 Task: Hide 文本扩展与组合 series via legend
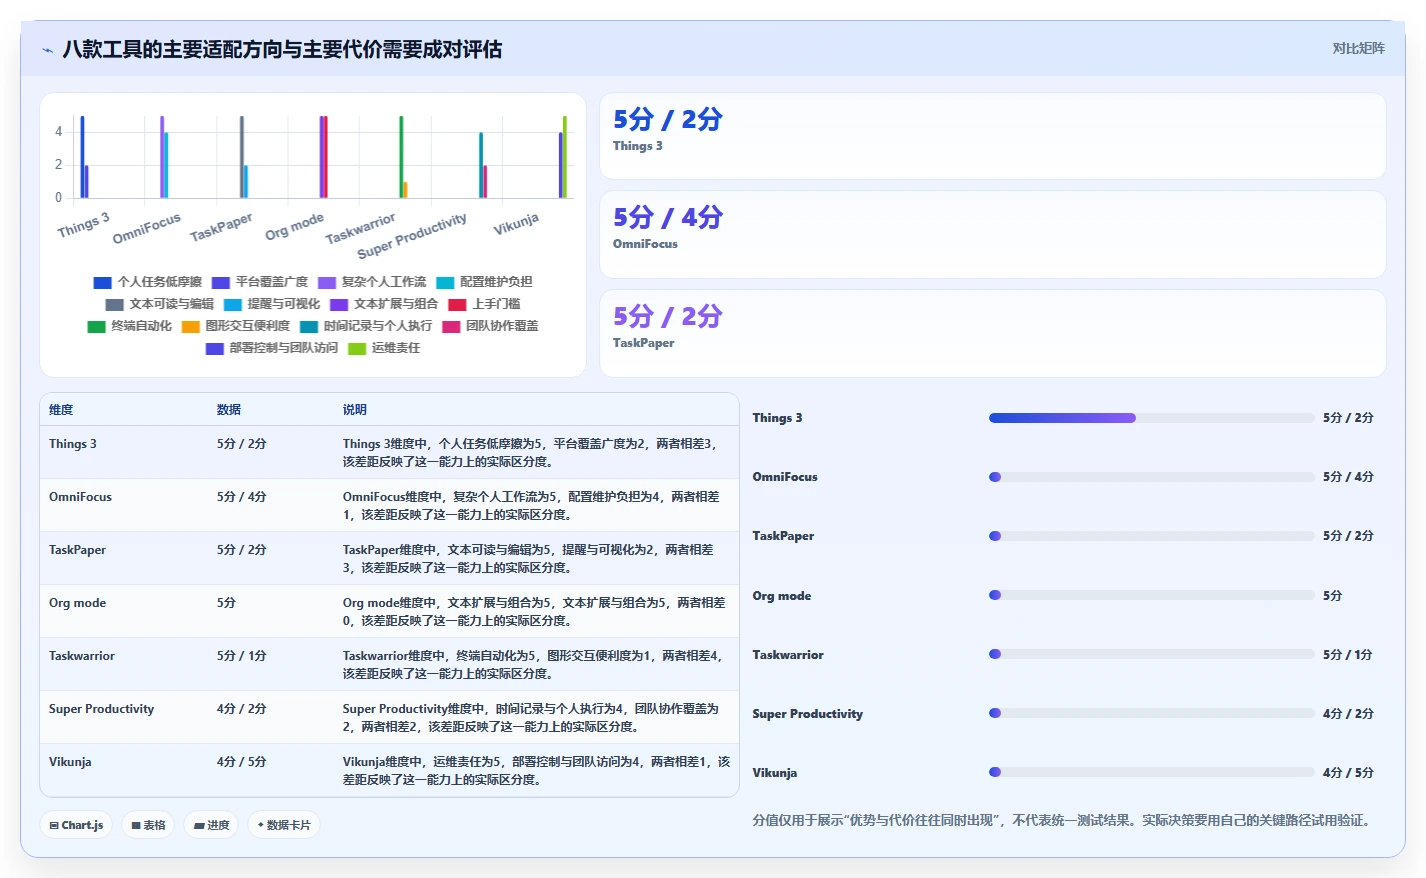coord(384,304)
